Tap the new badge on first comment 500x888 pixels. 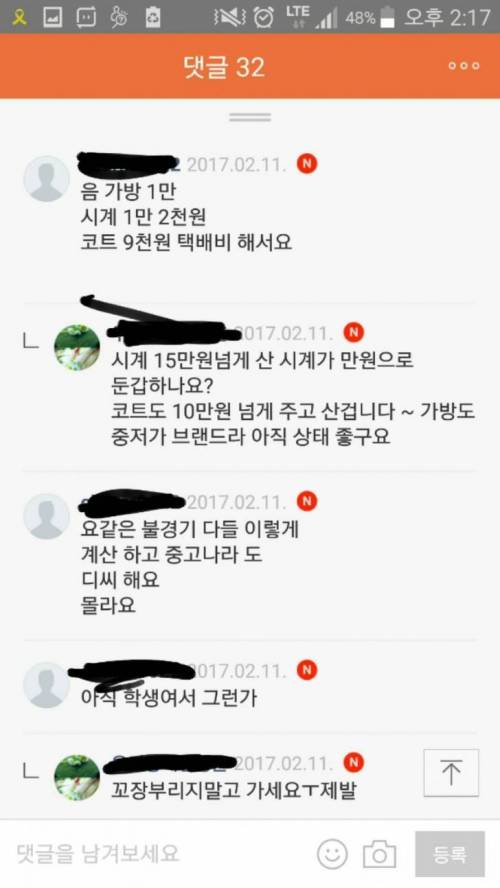[307, 164]
